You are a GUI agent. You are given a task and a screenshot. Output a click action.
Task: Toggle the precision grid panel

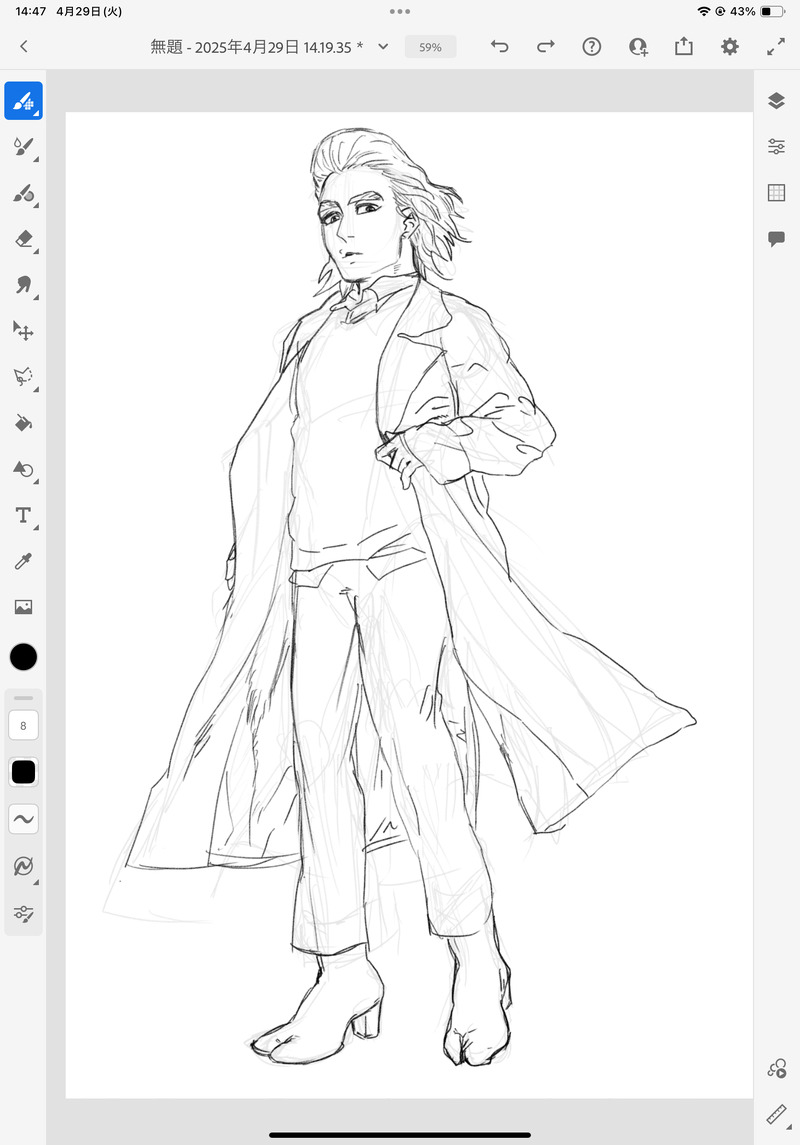(777, 193)
